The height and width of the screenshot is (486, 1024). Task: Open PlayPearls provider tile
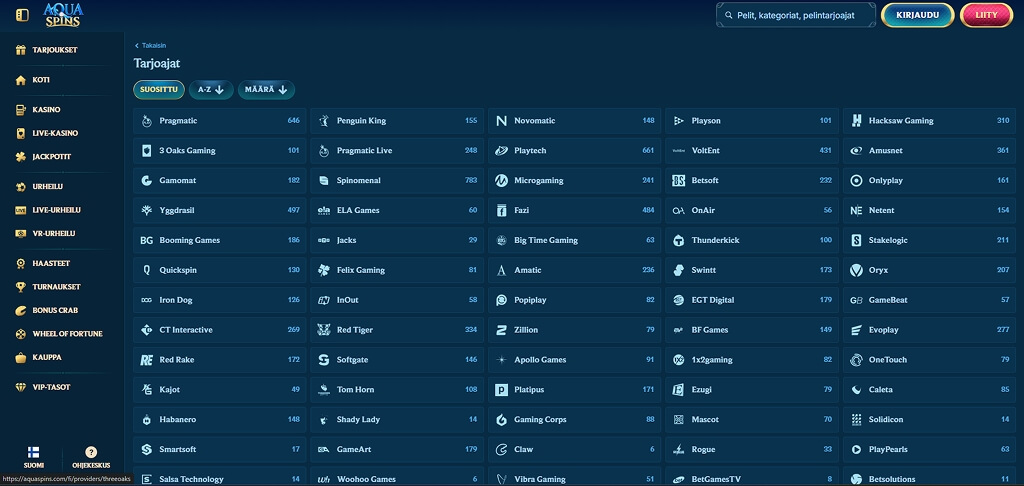coord(929,449)
